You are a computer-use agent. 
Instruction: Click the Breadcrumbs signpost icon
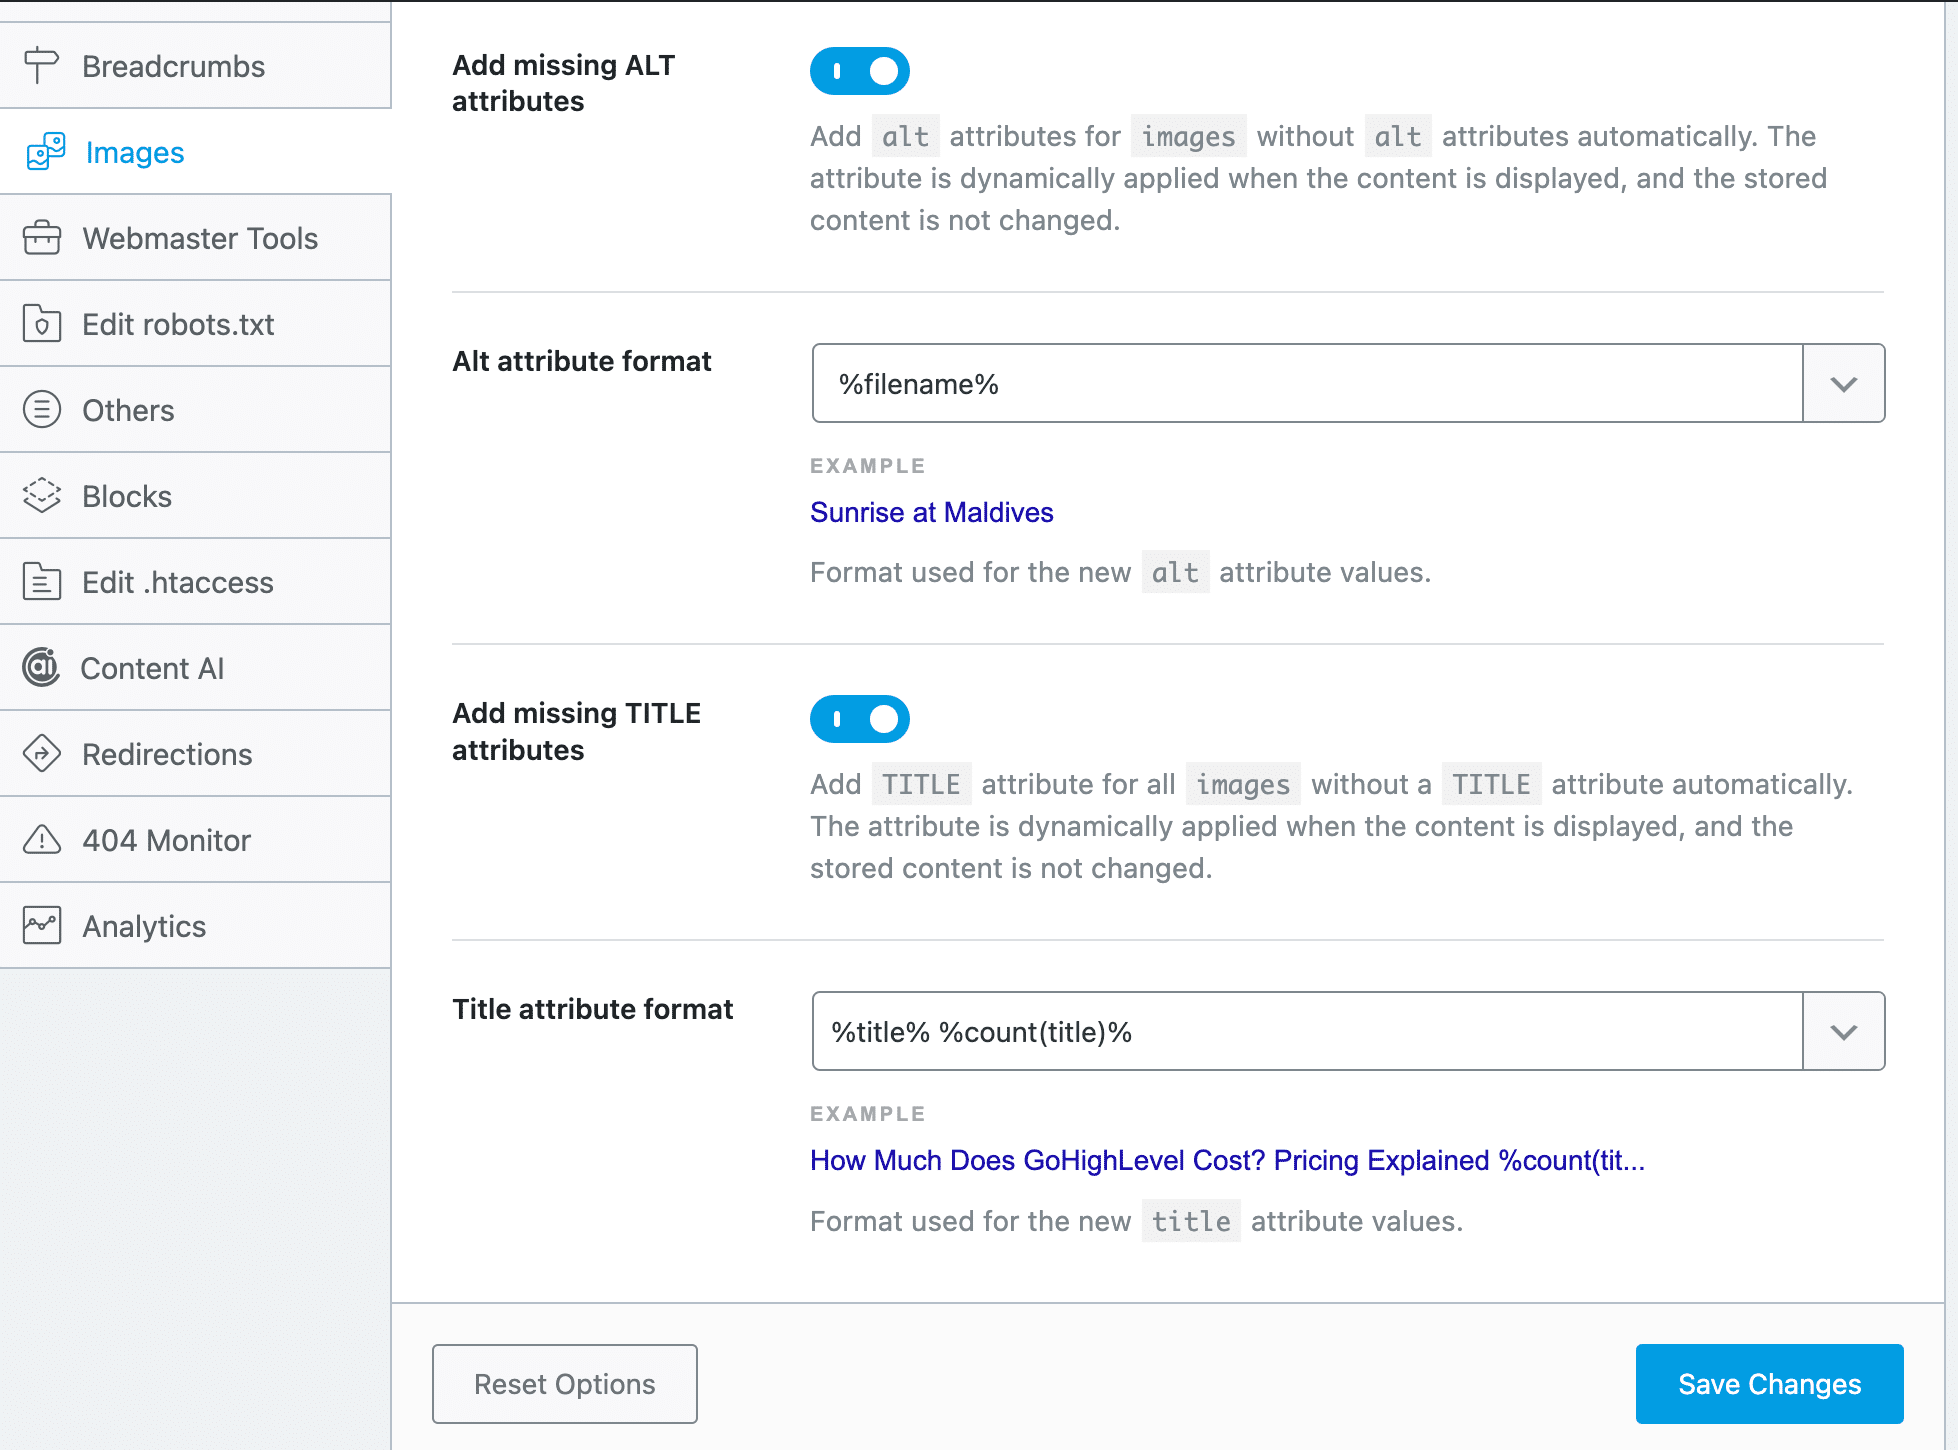point(41,66)
